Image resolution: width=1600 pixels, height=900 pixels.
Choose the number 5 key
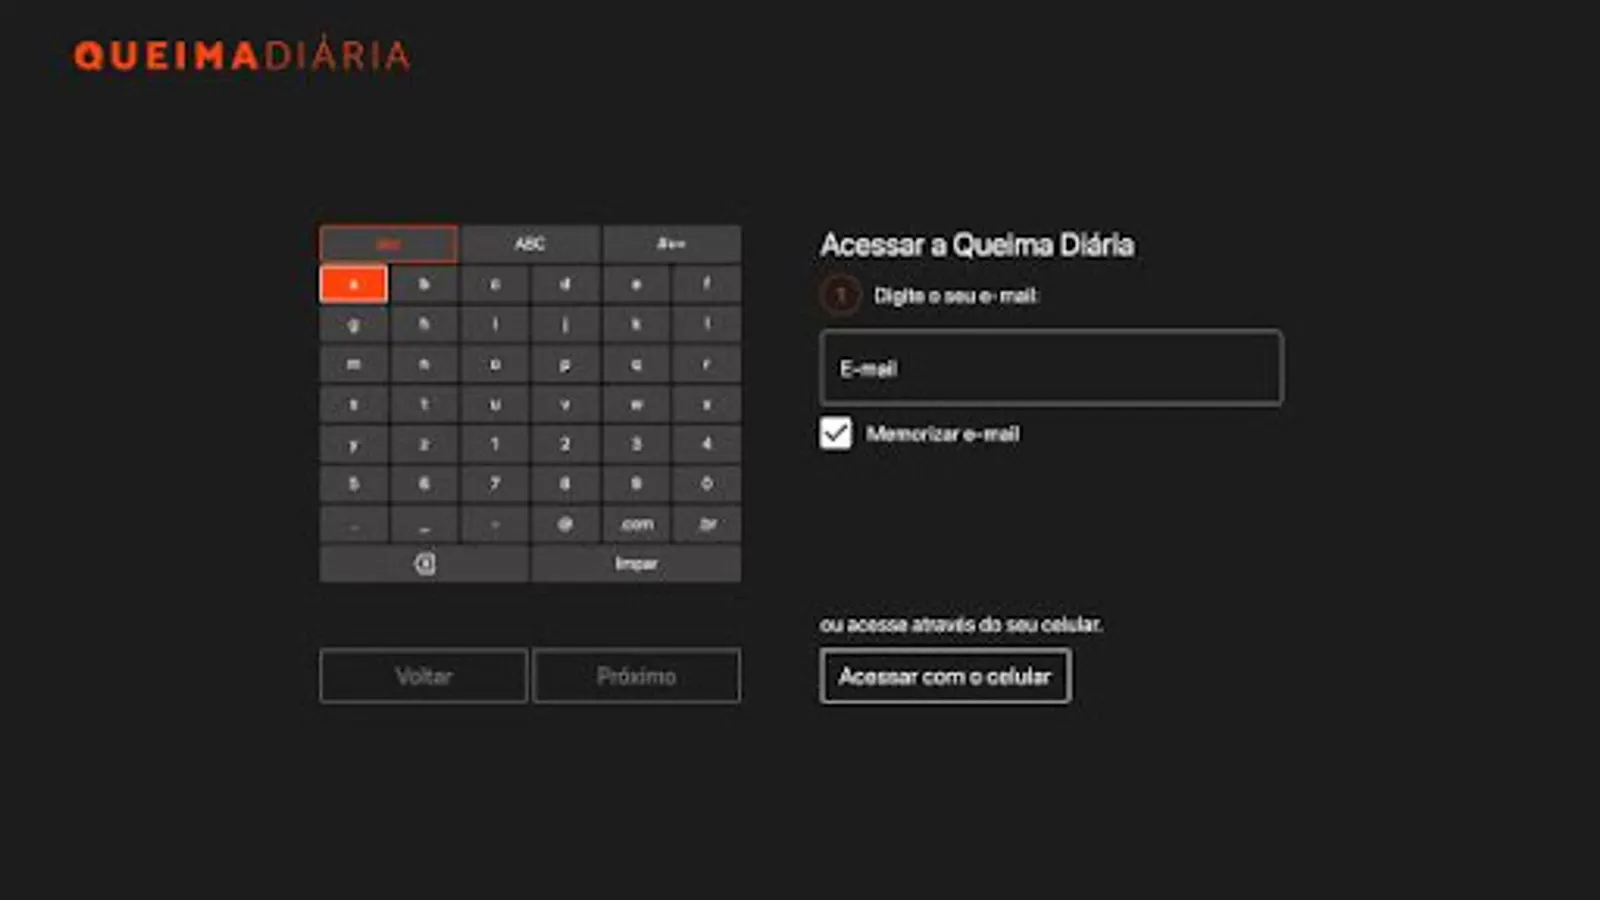pos(354,484)
